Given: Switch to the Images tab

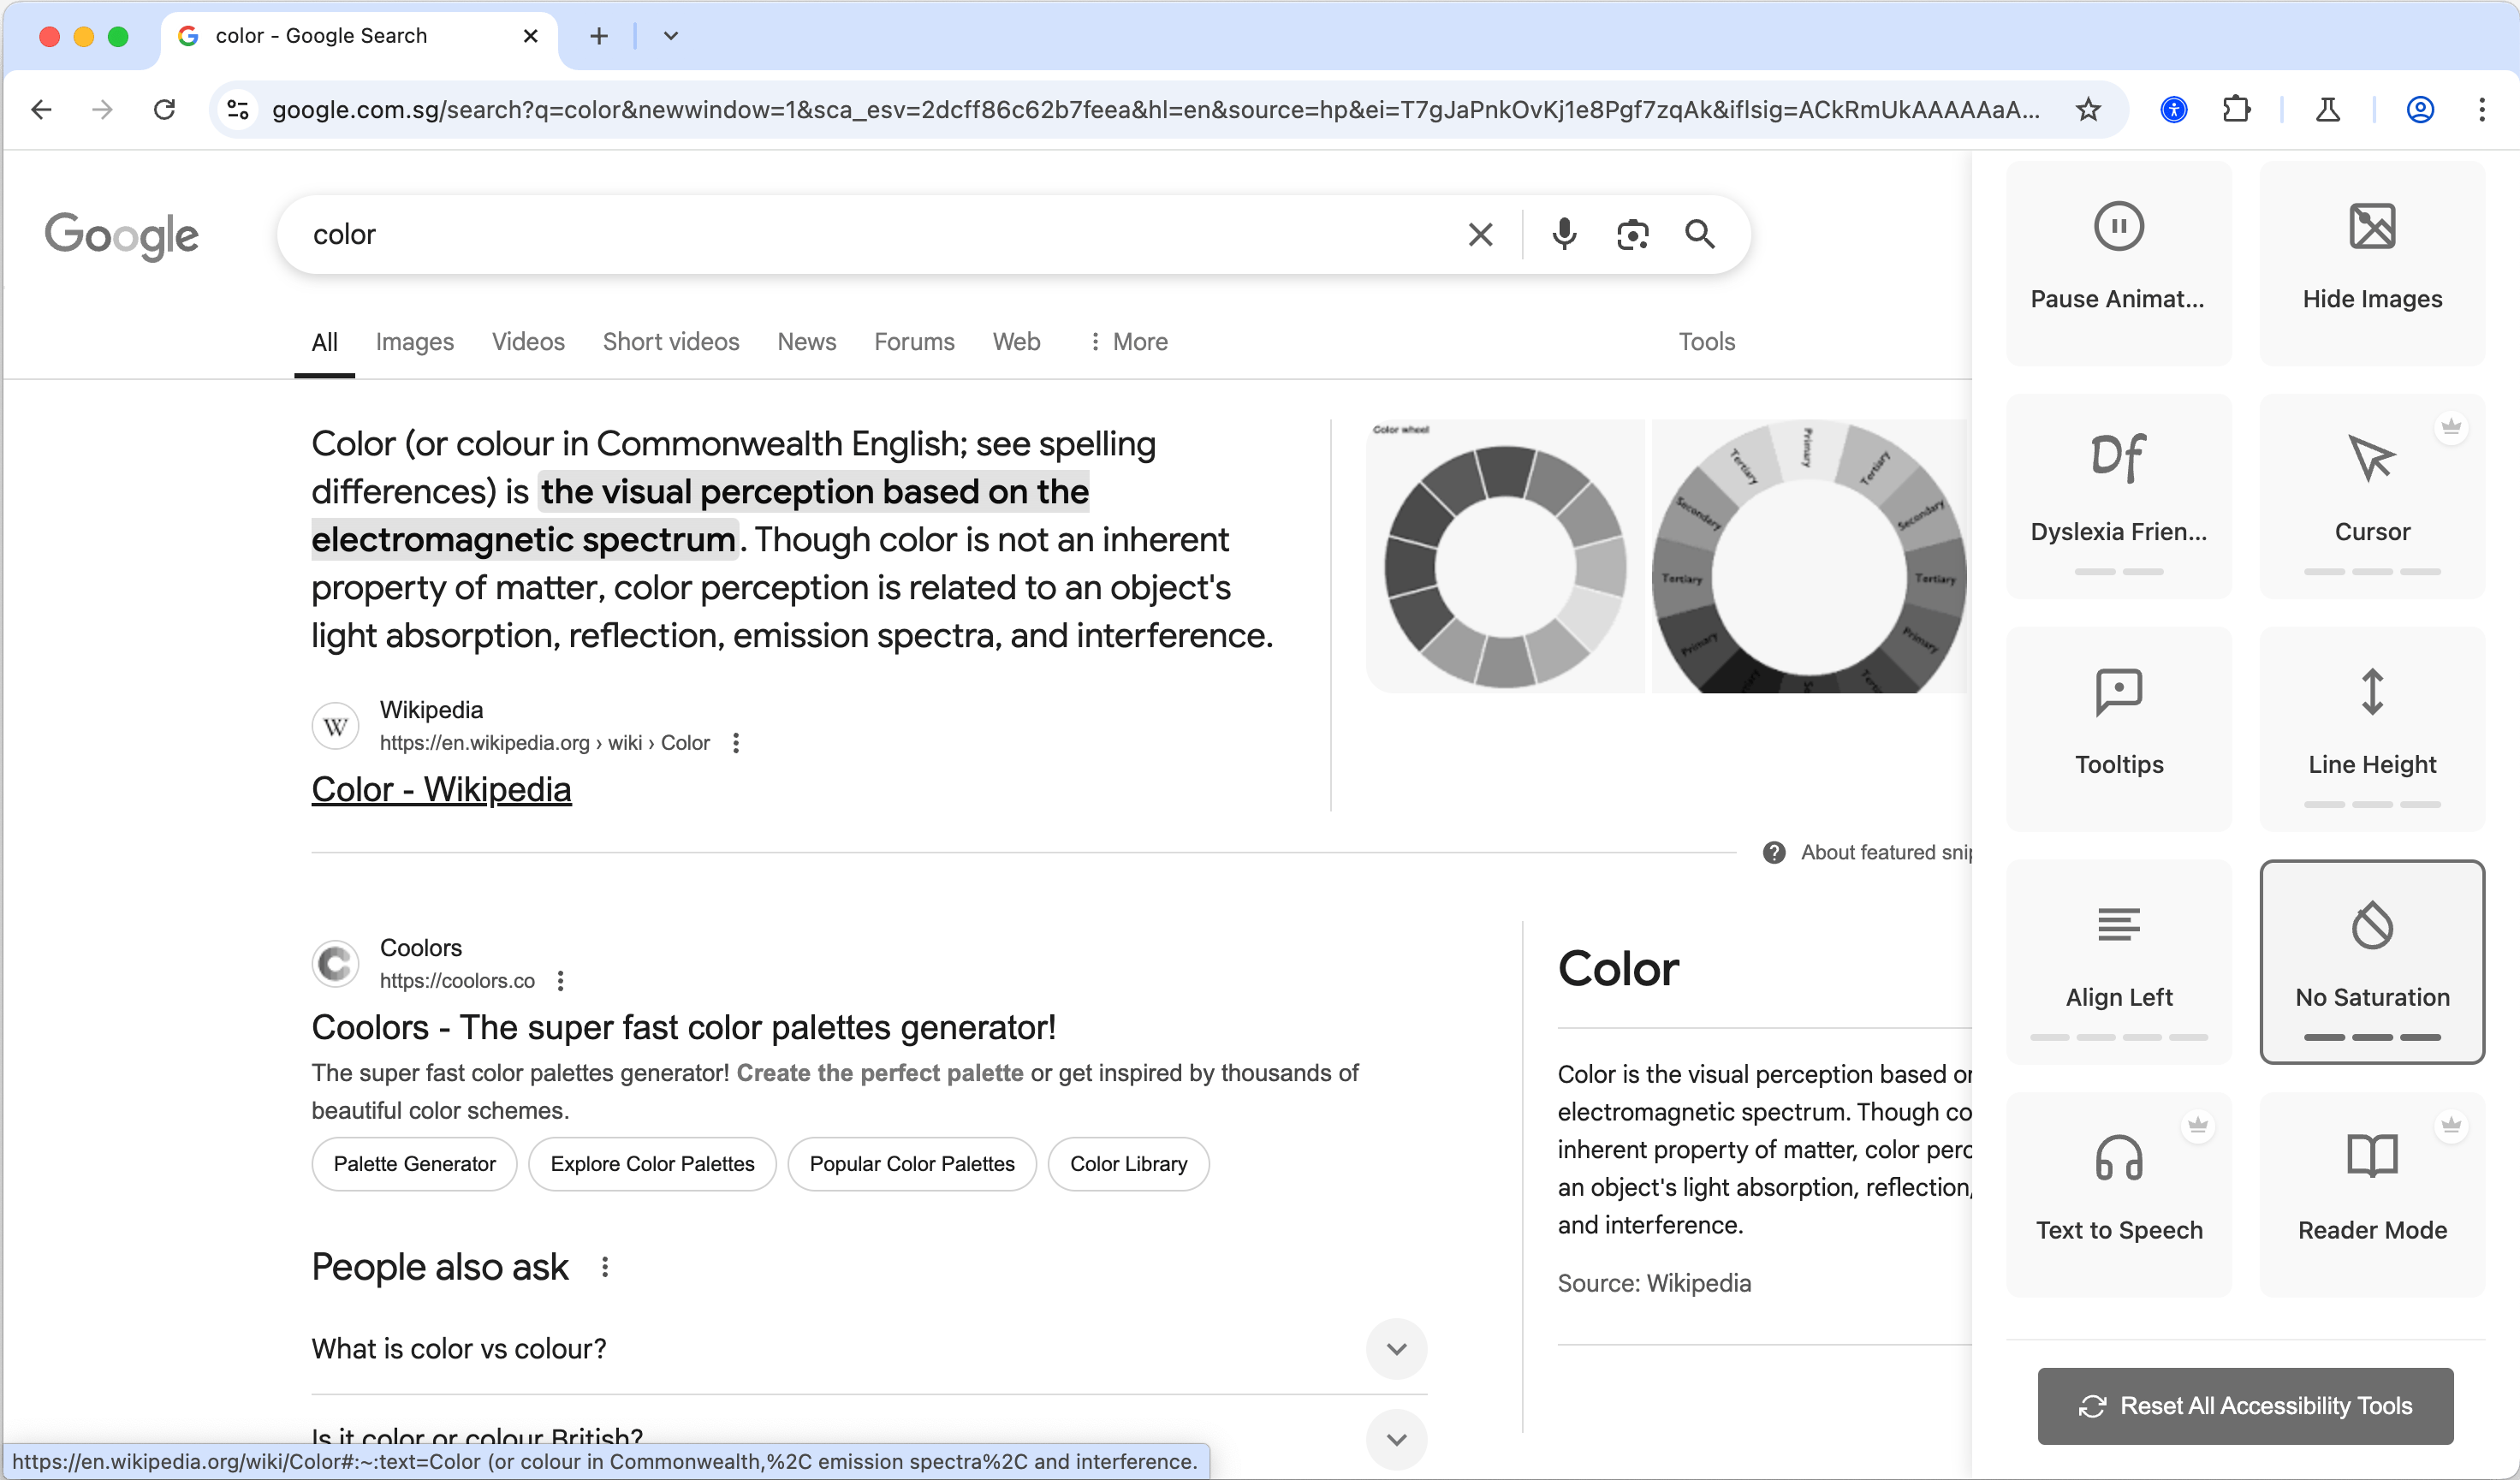Looking at the screenshot, I should point(414,342).
